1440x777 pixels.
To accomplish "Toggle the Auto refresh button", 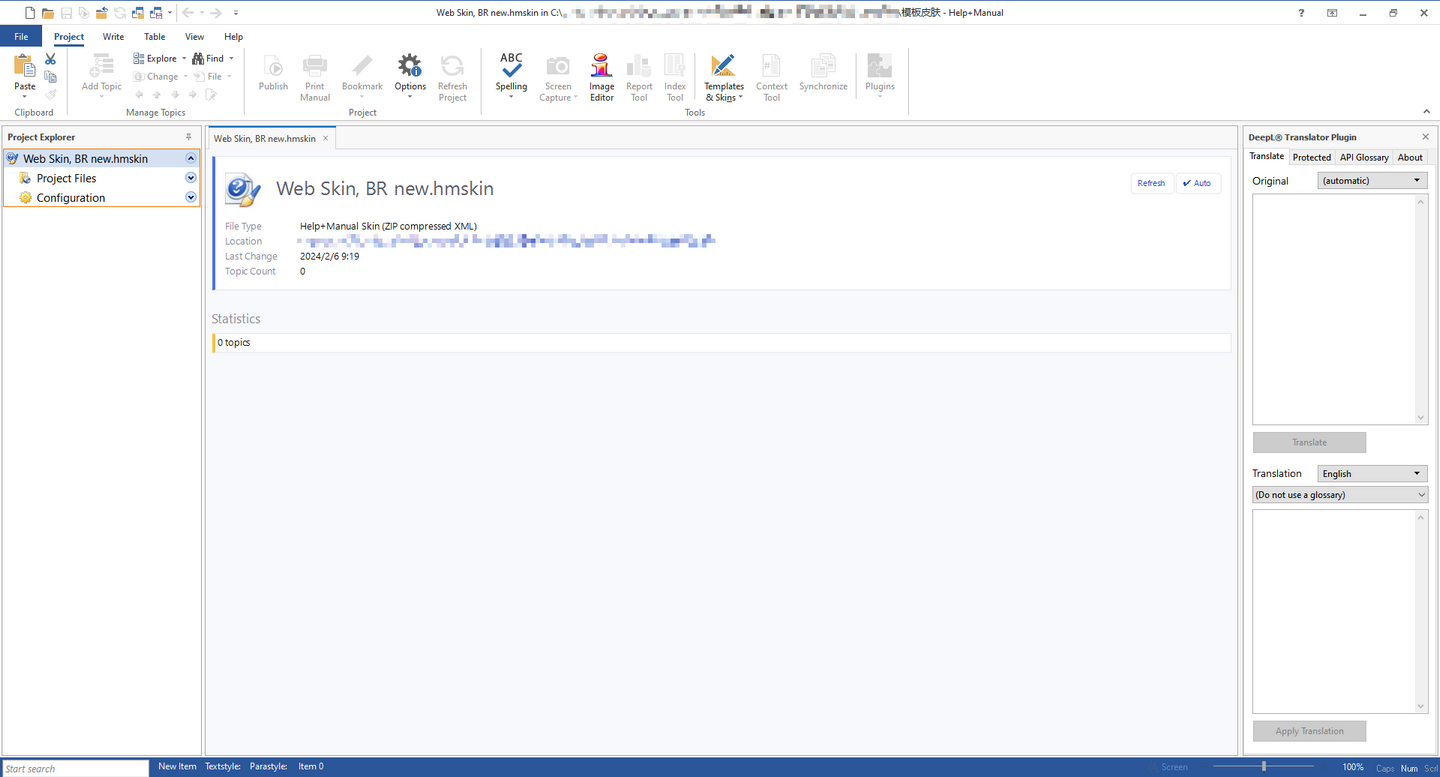I will [x=1197, y=183].
